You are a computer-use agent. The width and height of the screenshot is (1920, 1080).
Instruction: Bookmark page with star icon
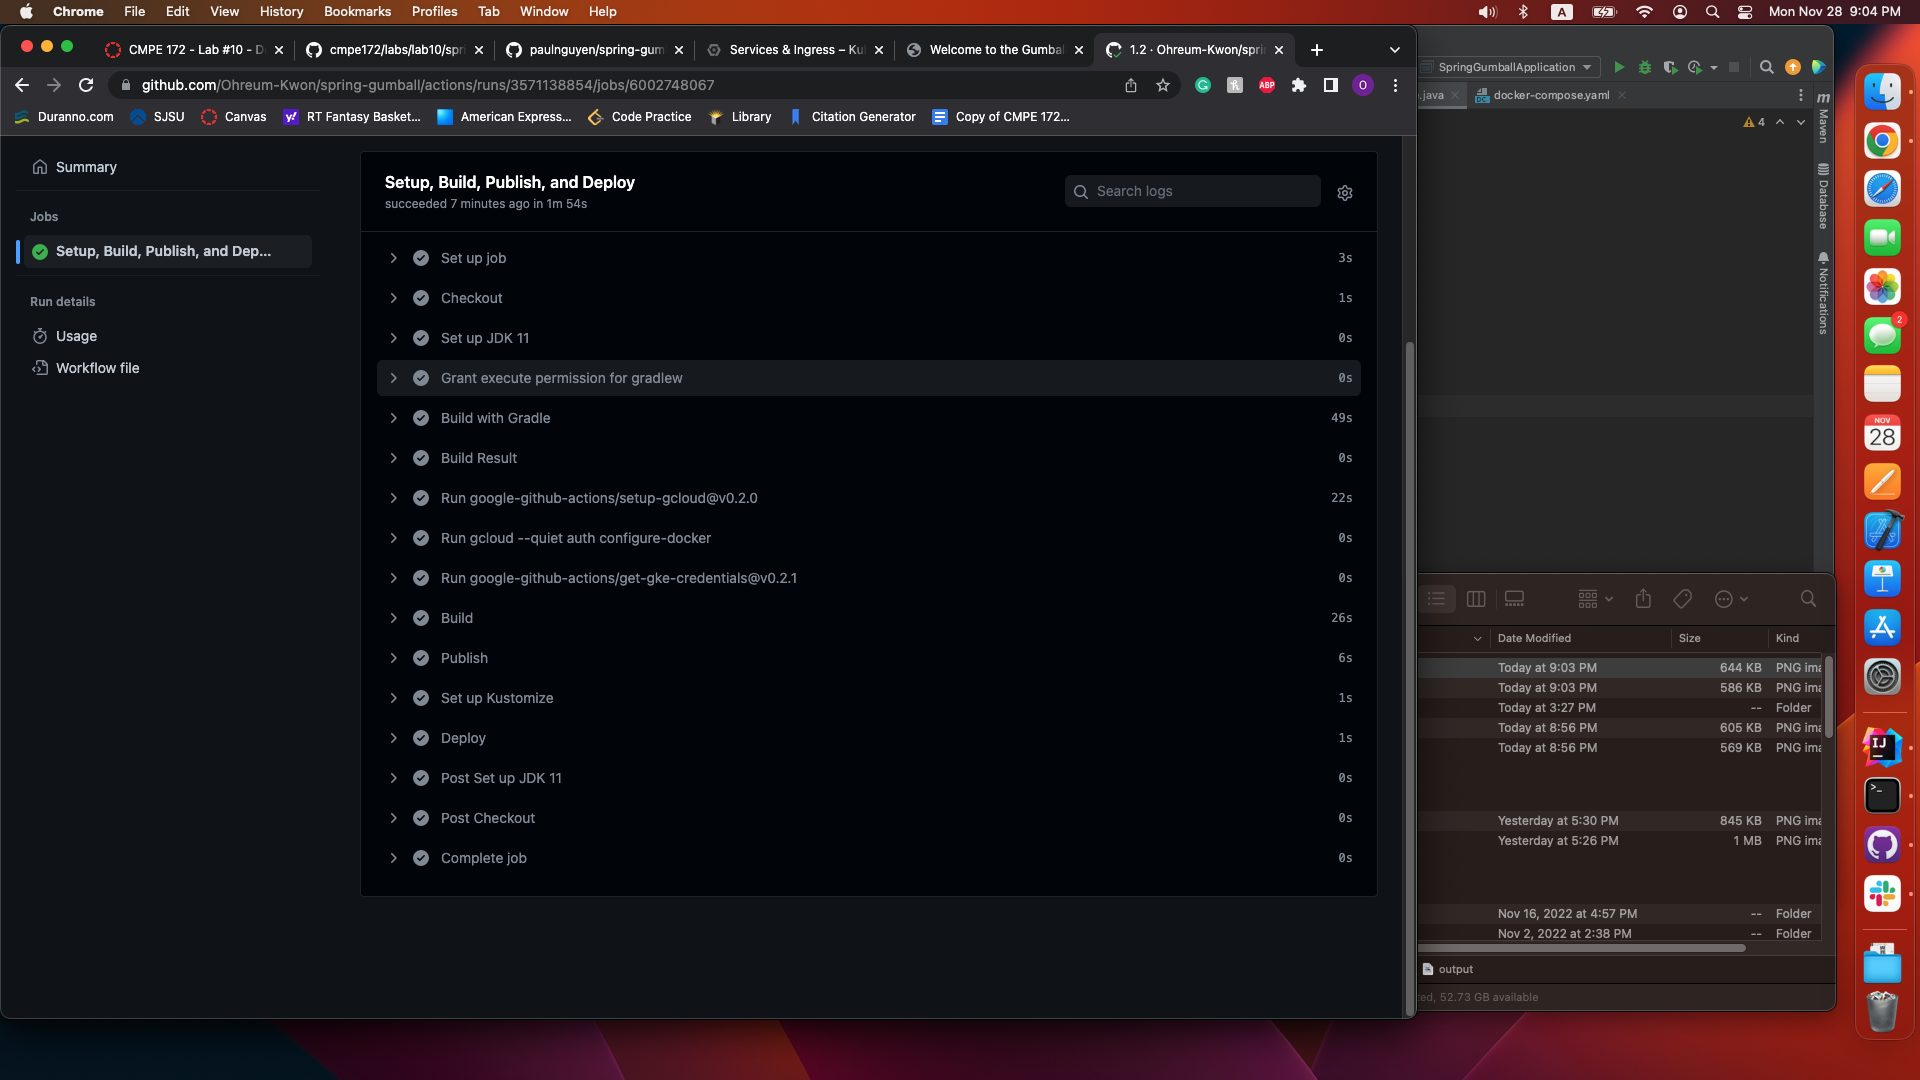click(x=1163, y=86)
